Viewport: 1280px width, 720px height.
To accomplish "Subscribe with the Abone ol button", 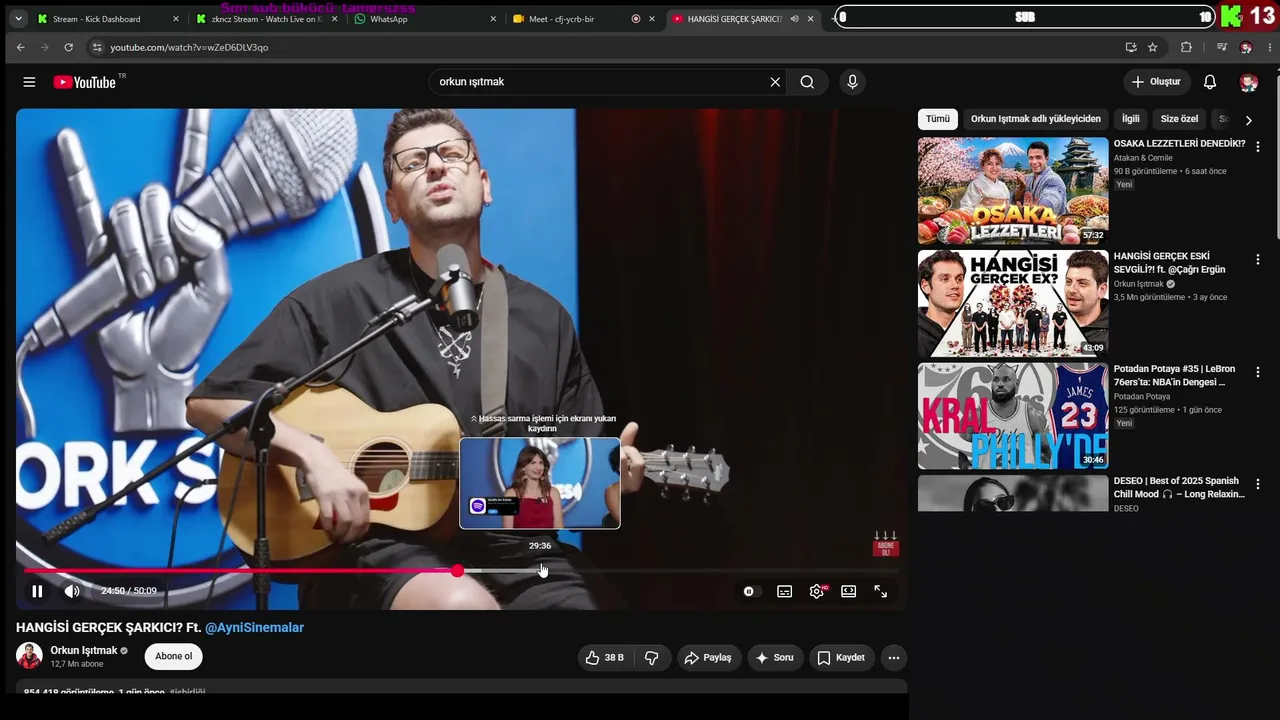I will click(173, 657).
